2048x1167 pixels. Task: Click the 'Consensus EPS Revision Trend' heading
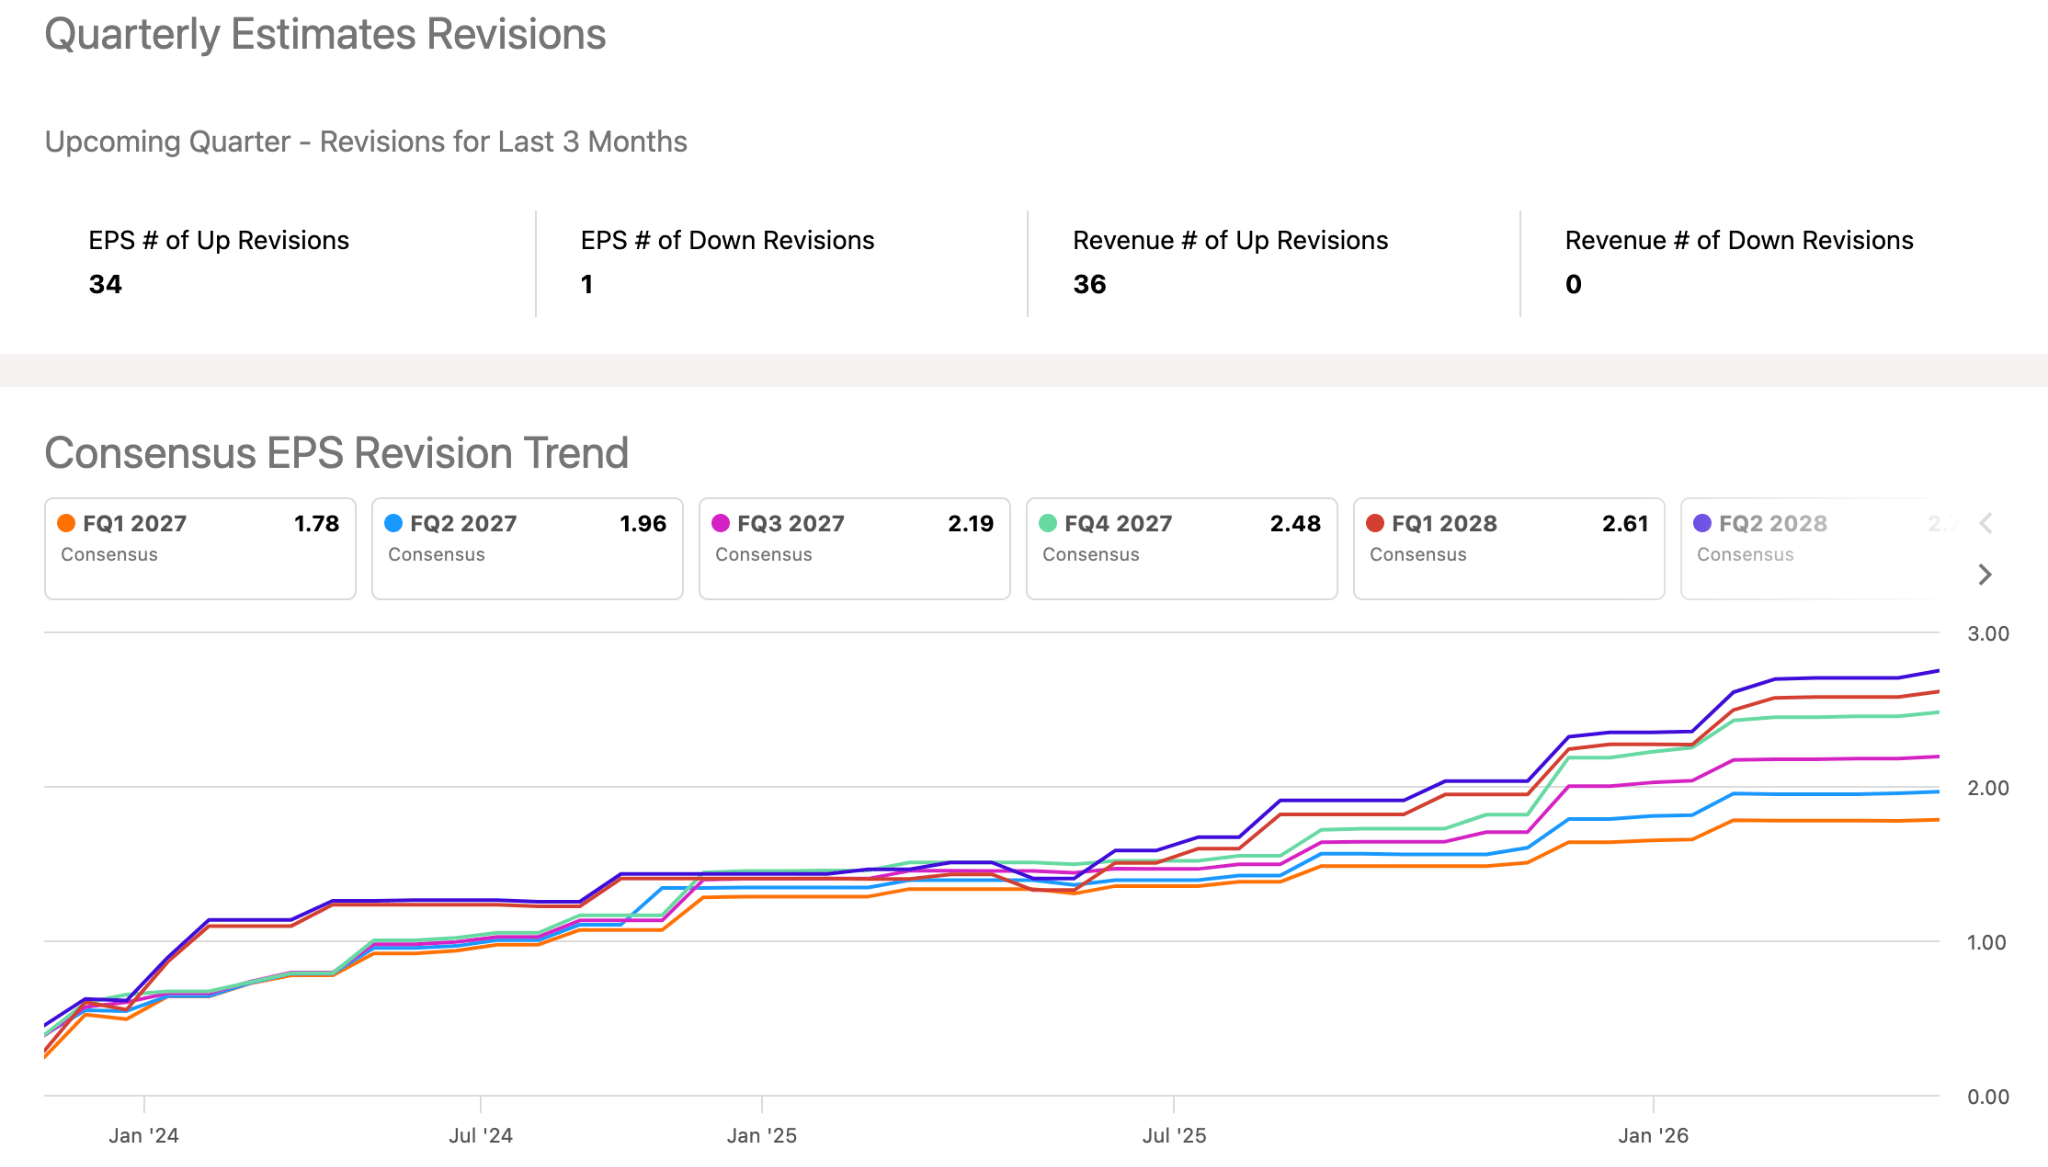pos(336,453)
